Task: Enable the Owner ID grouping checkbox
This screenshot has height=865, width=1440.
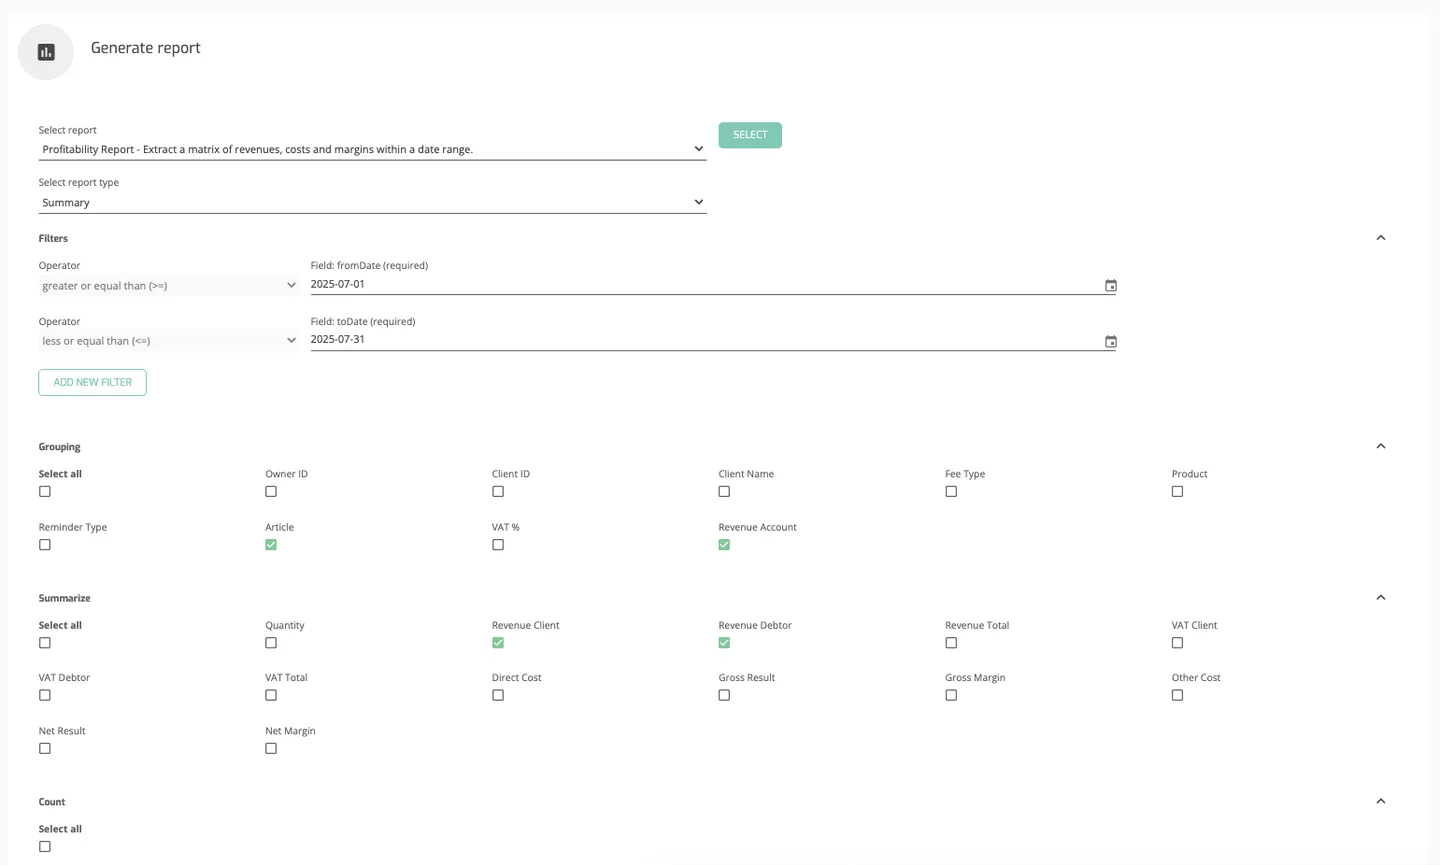Action: click(x=271, y=492)
